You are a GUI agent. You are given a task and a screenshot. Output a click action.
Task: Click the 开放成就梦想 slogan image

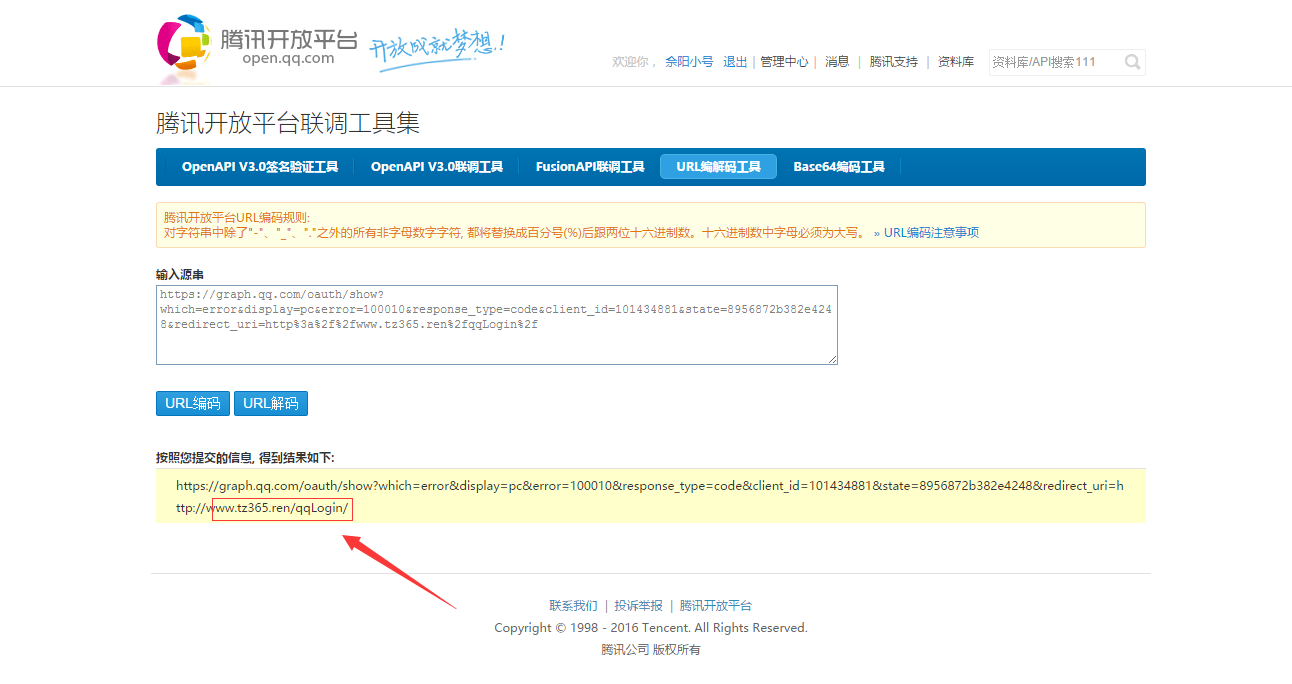click(437, 47)
